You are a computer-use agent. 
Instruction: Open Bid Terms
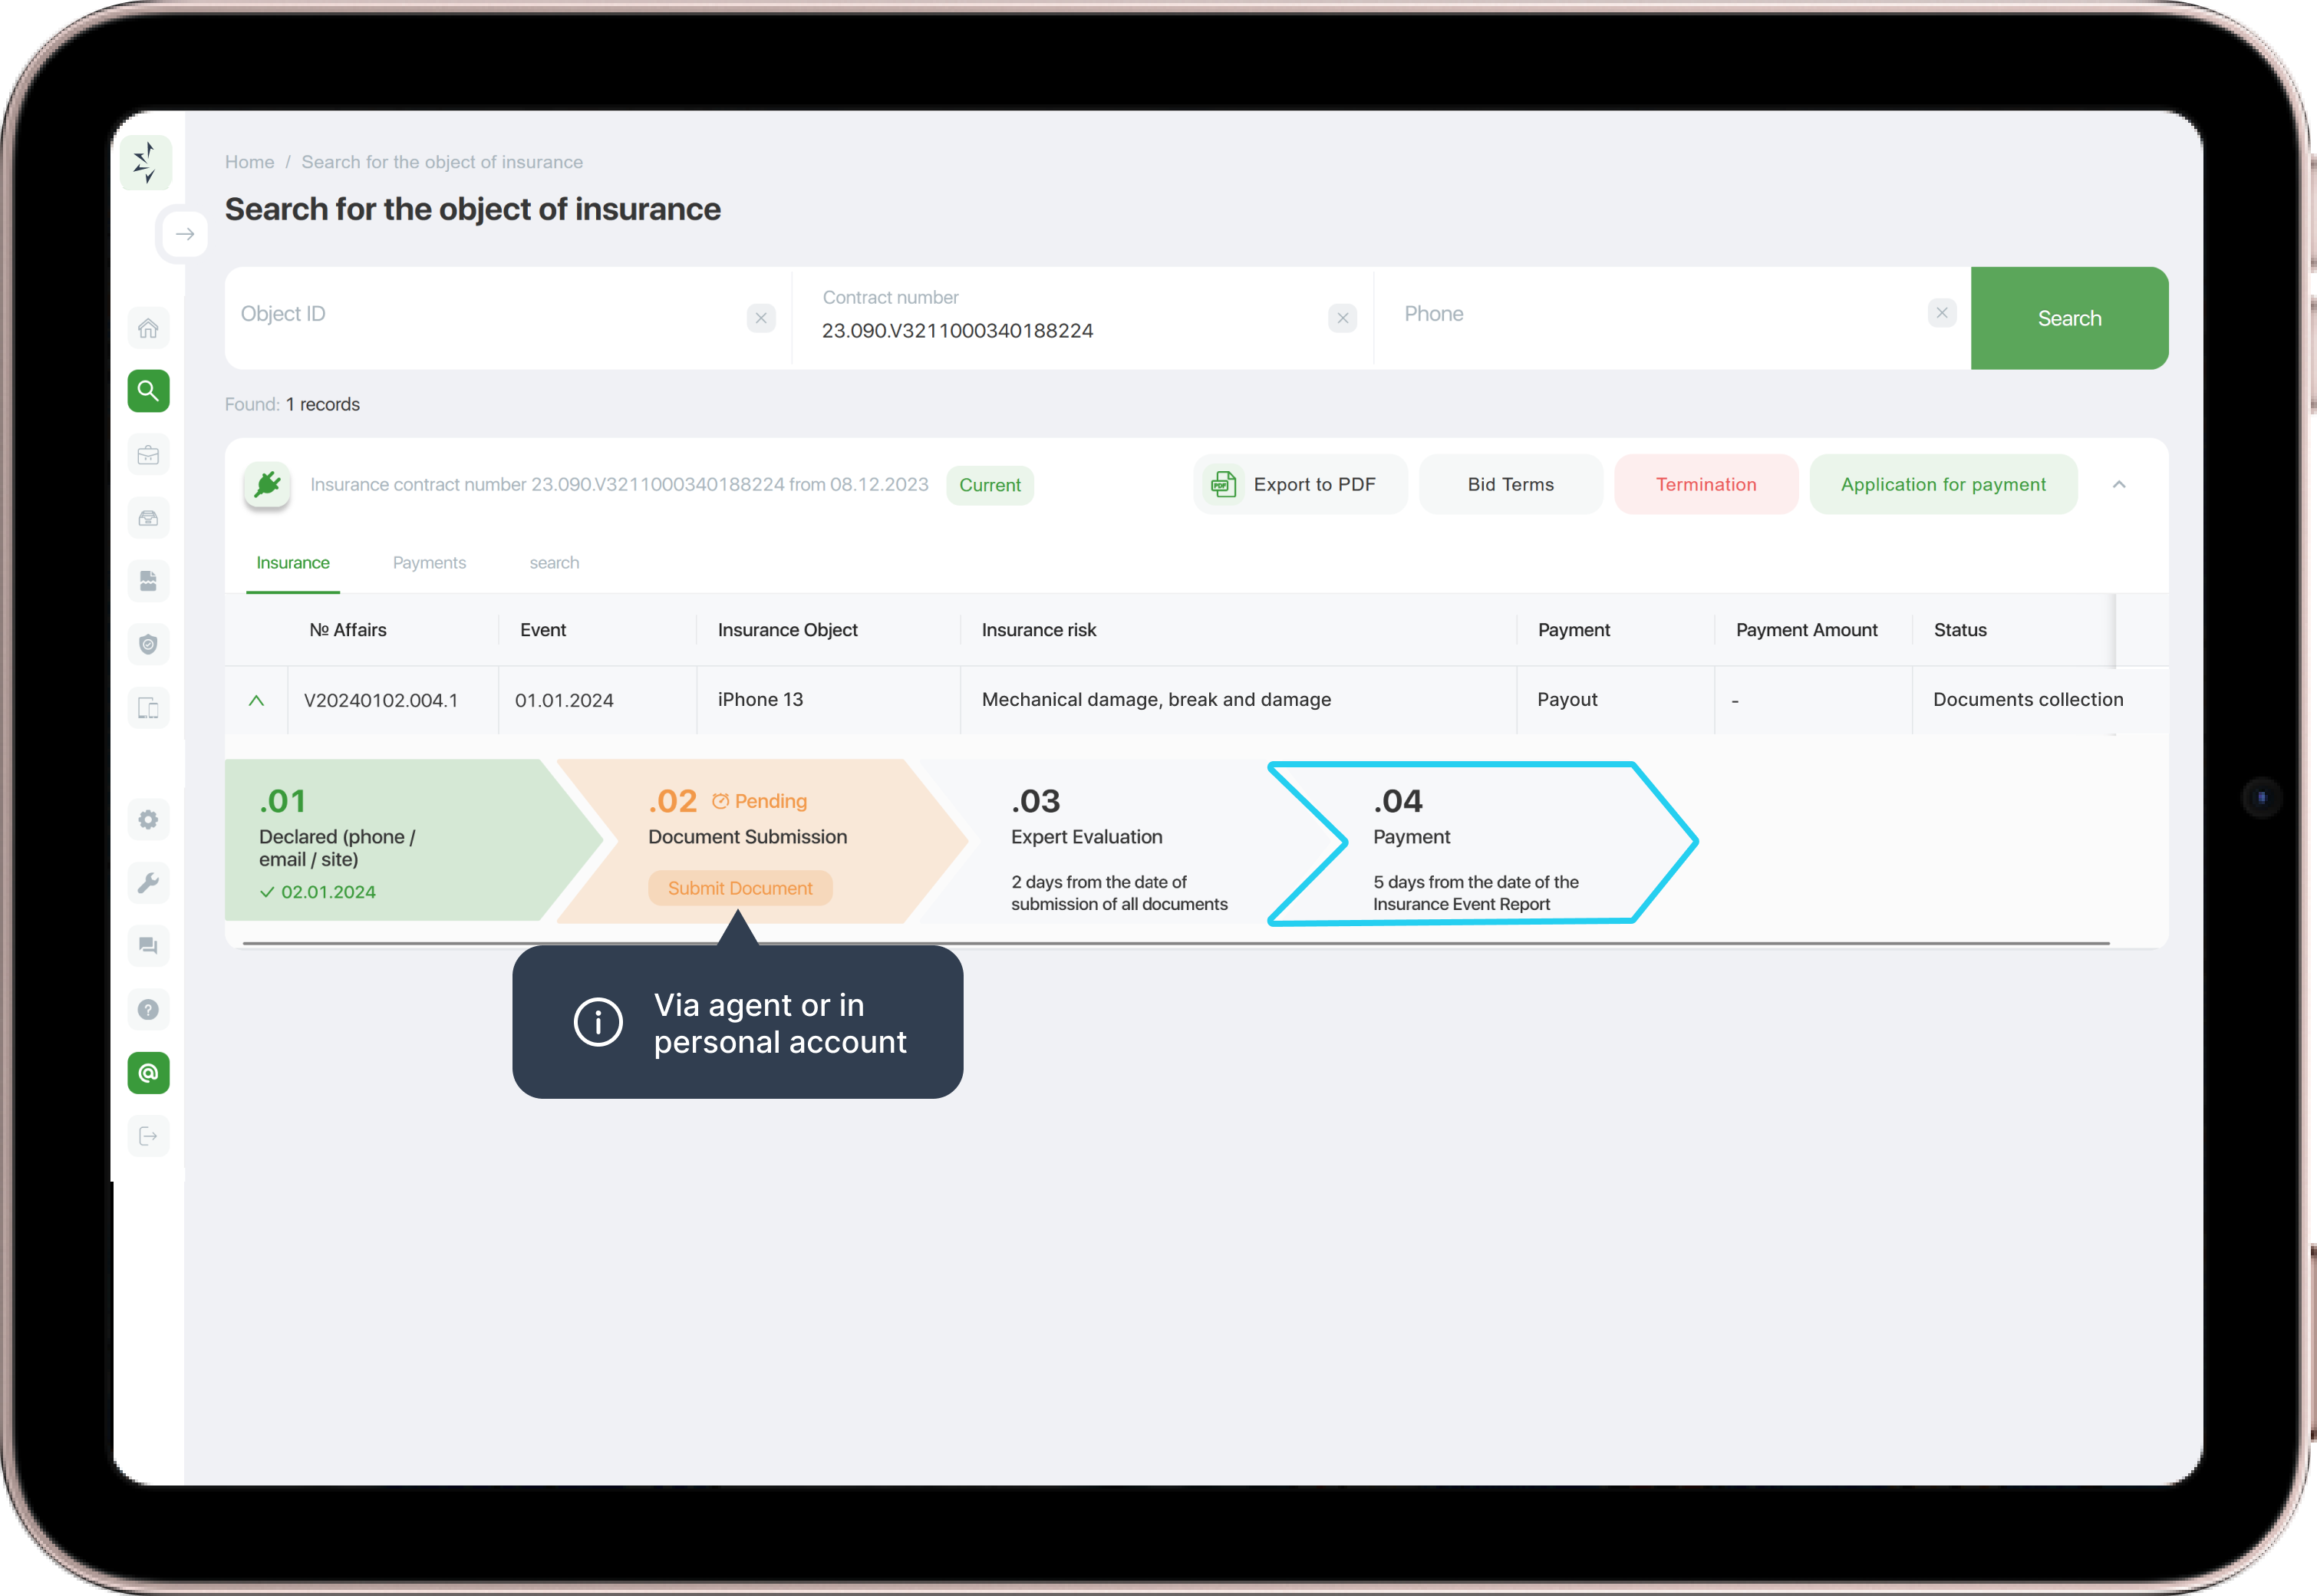coord(1510,485)
